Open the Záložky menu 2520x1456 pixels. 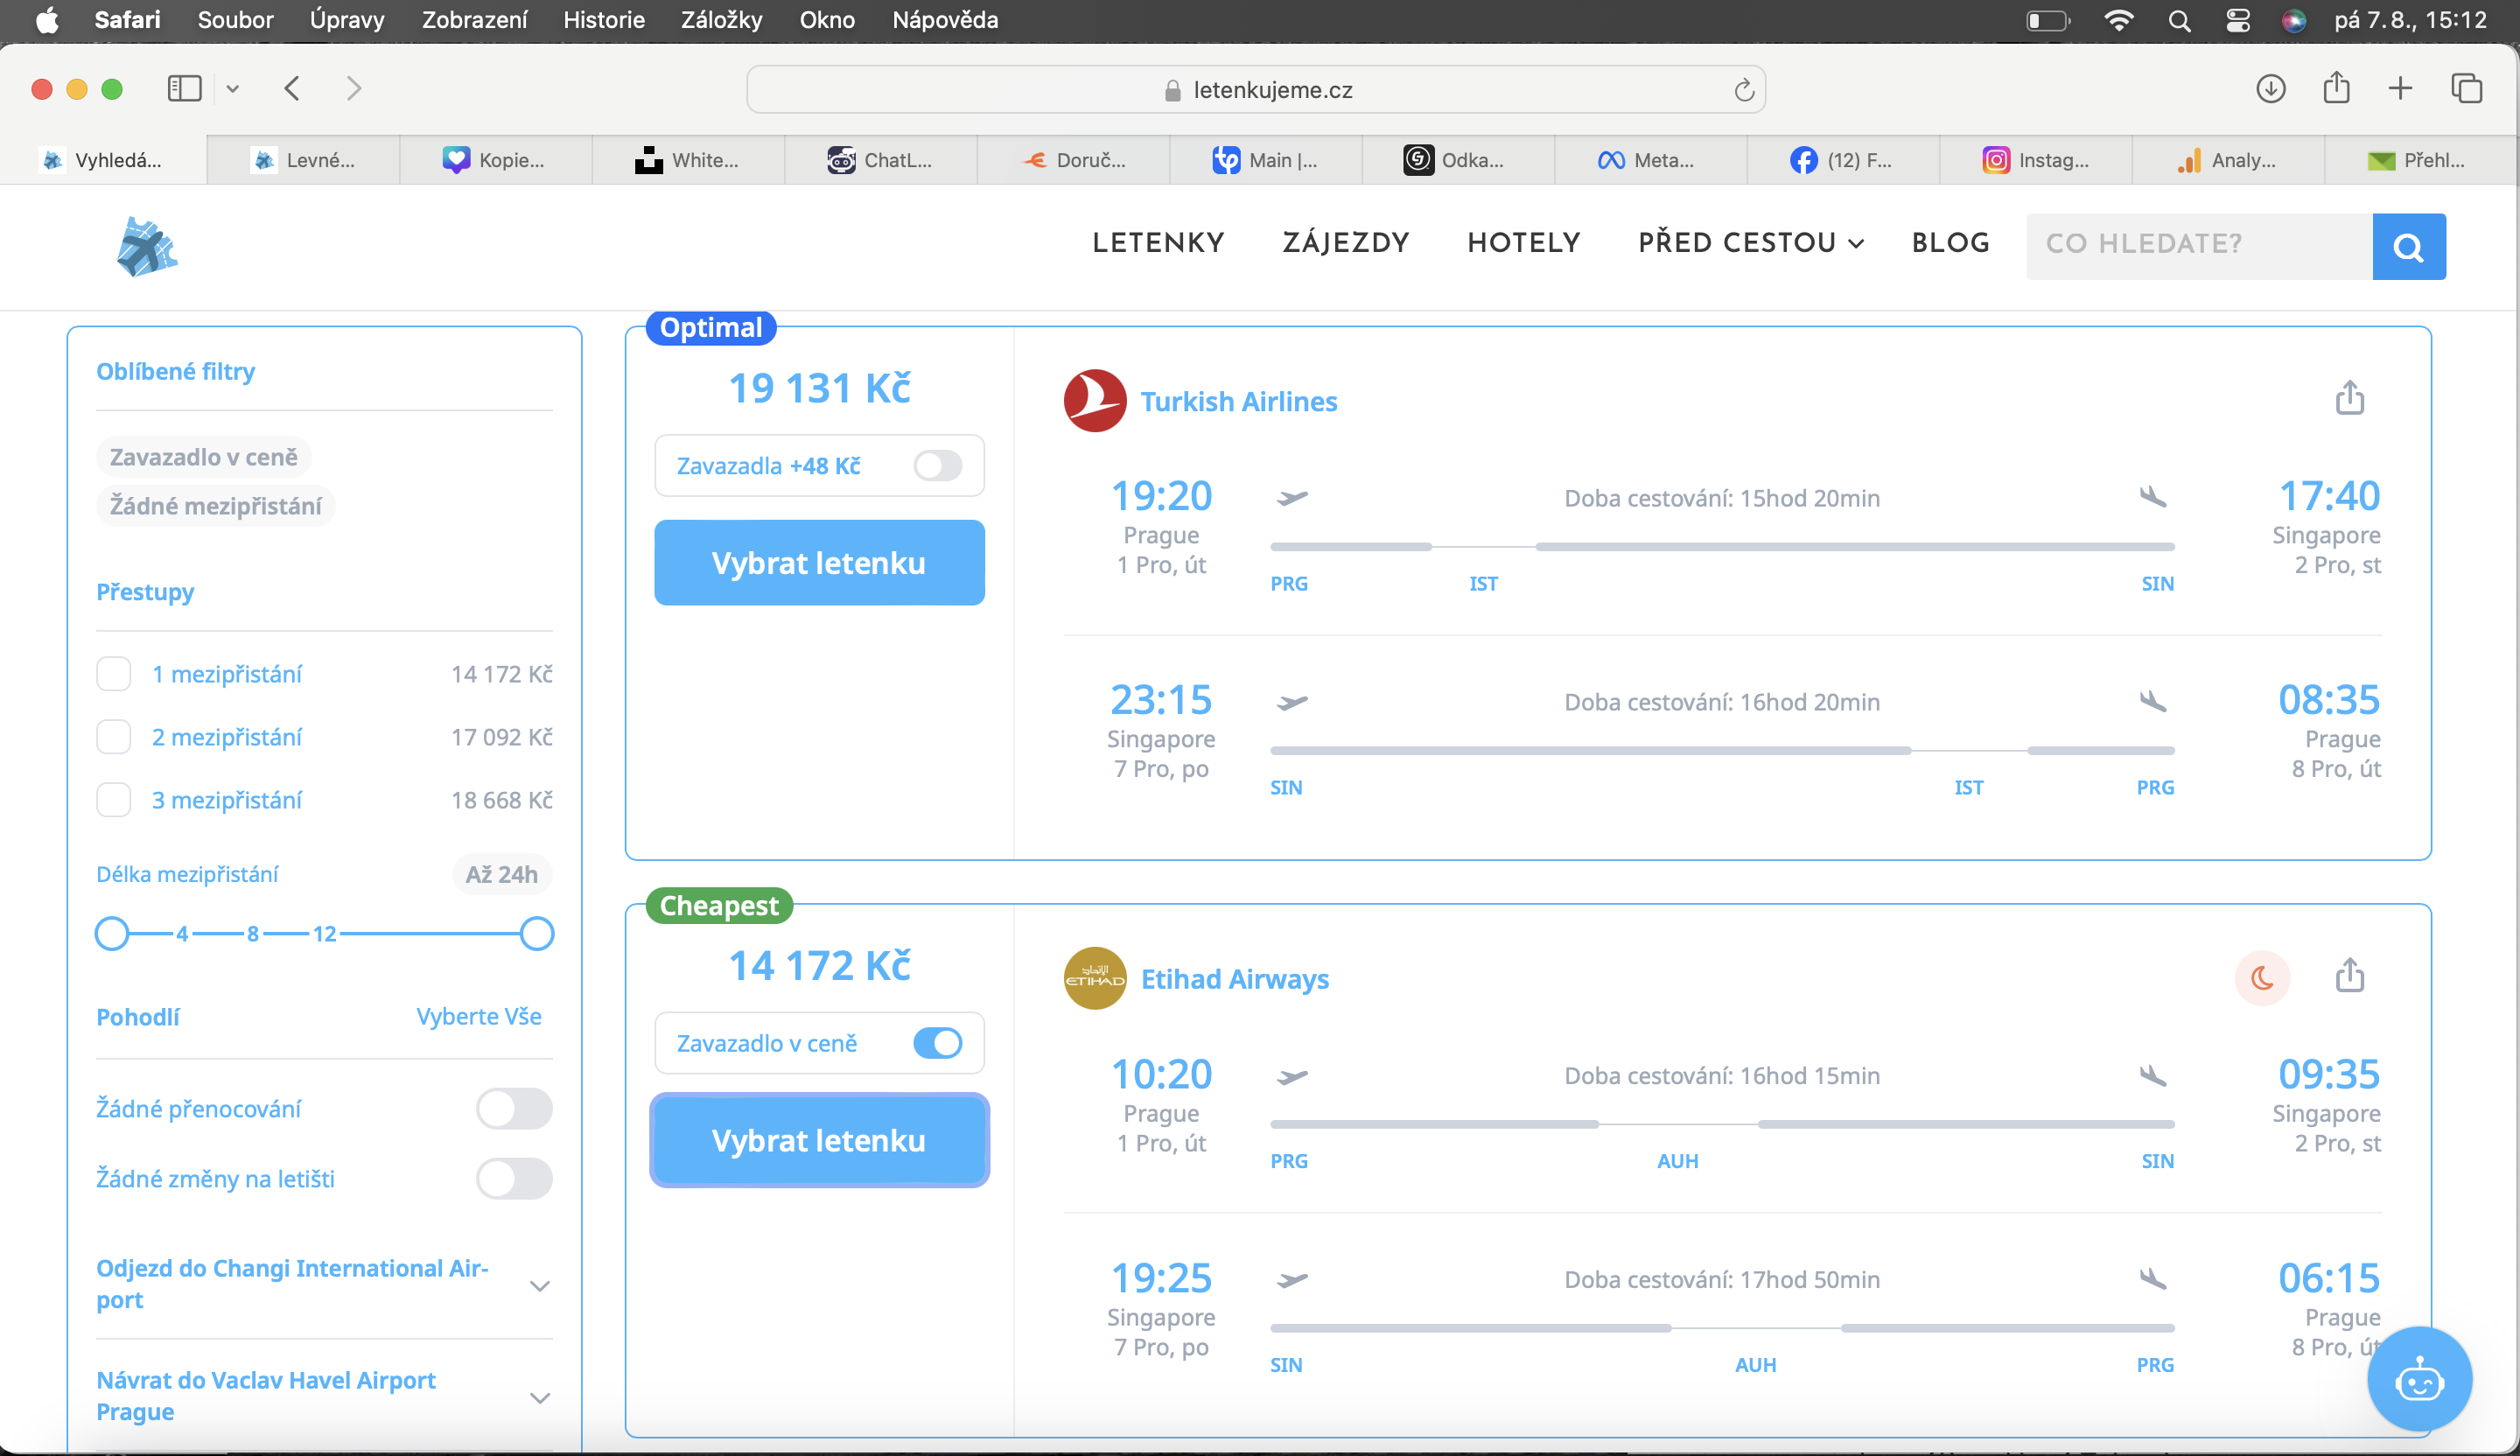click(721, 20)
